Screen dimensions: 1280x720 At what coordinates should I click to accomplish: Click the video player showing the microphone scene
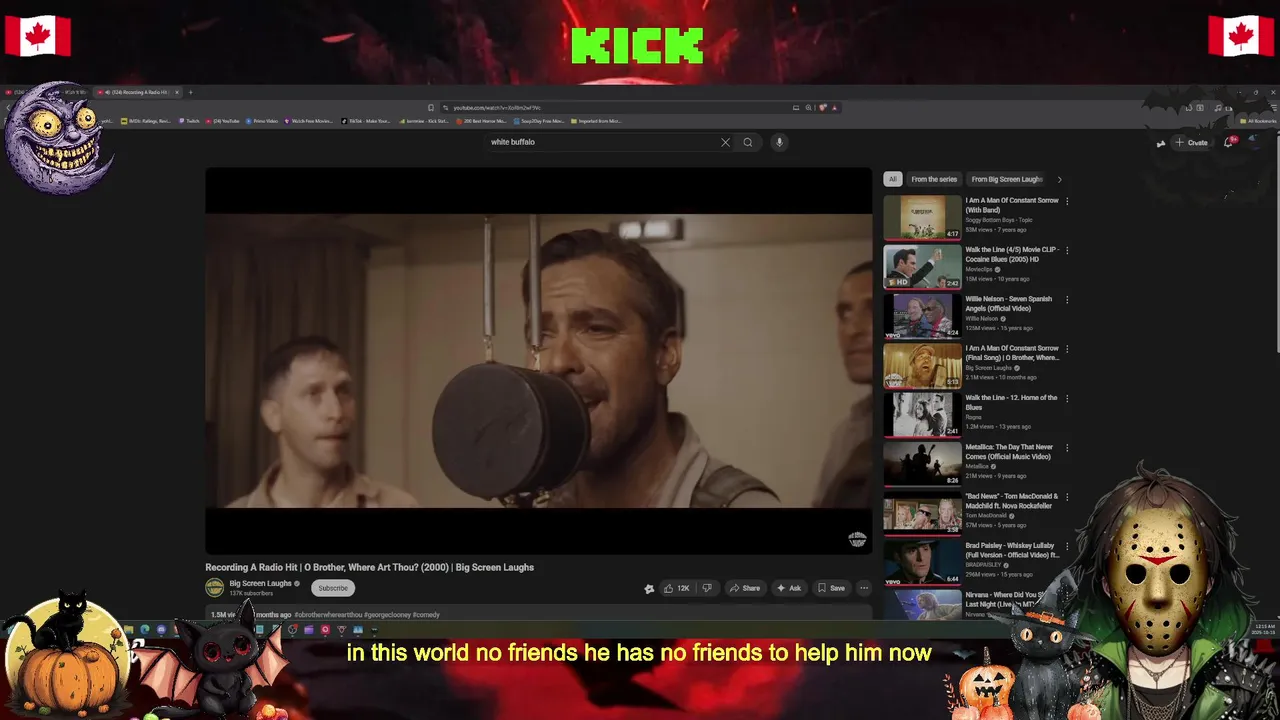(x=538, y=360)
